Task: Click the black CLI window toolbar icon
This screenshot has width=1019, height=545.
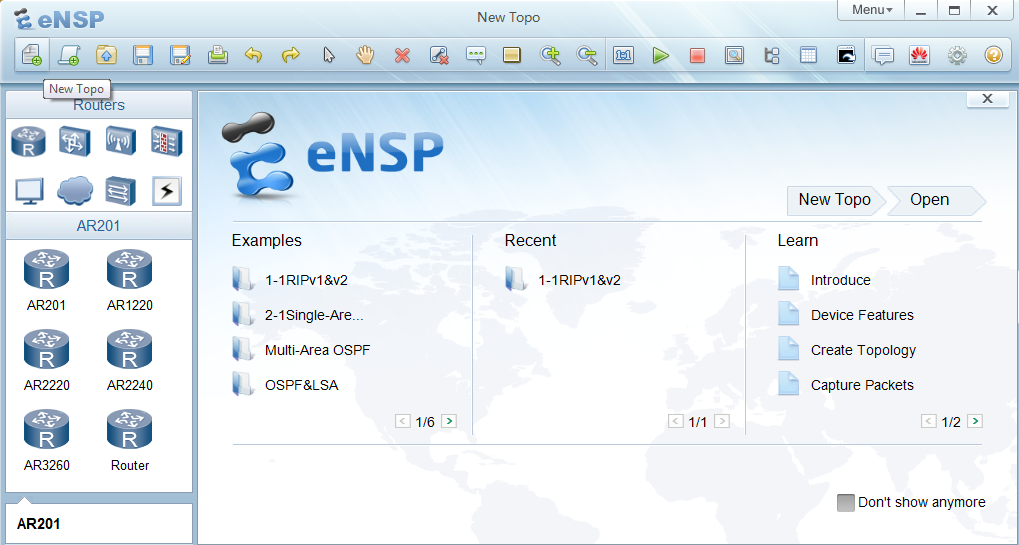Action: coord(846,55)
